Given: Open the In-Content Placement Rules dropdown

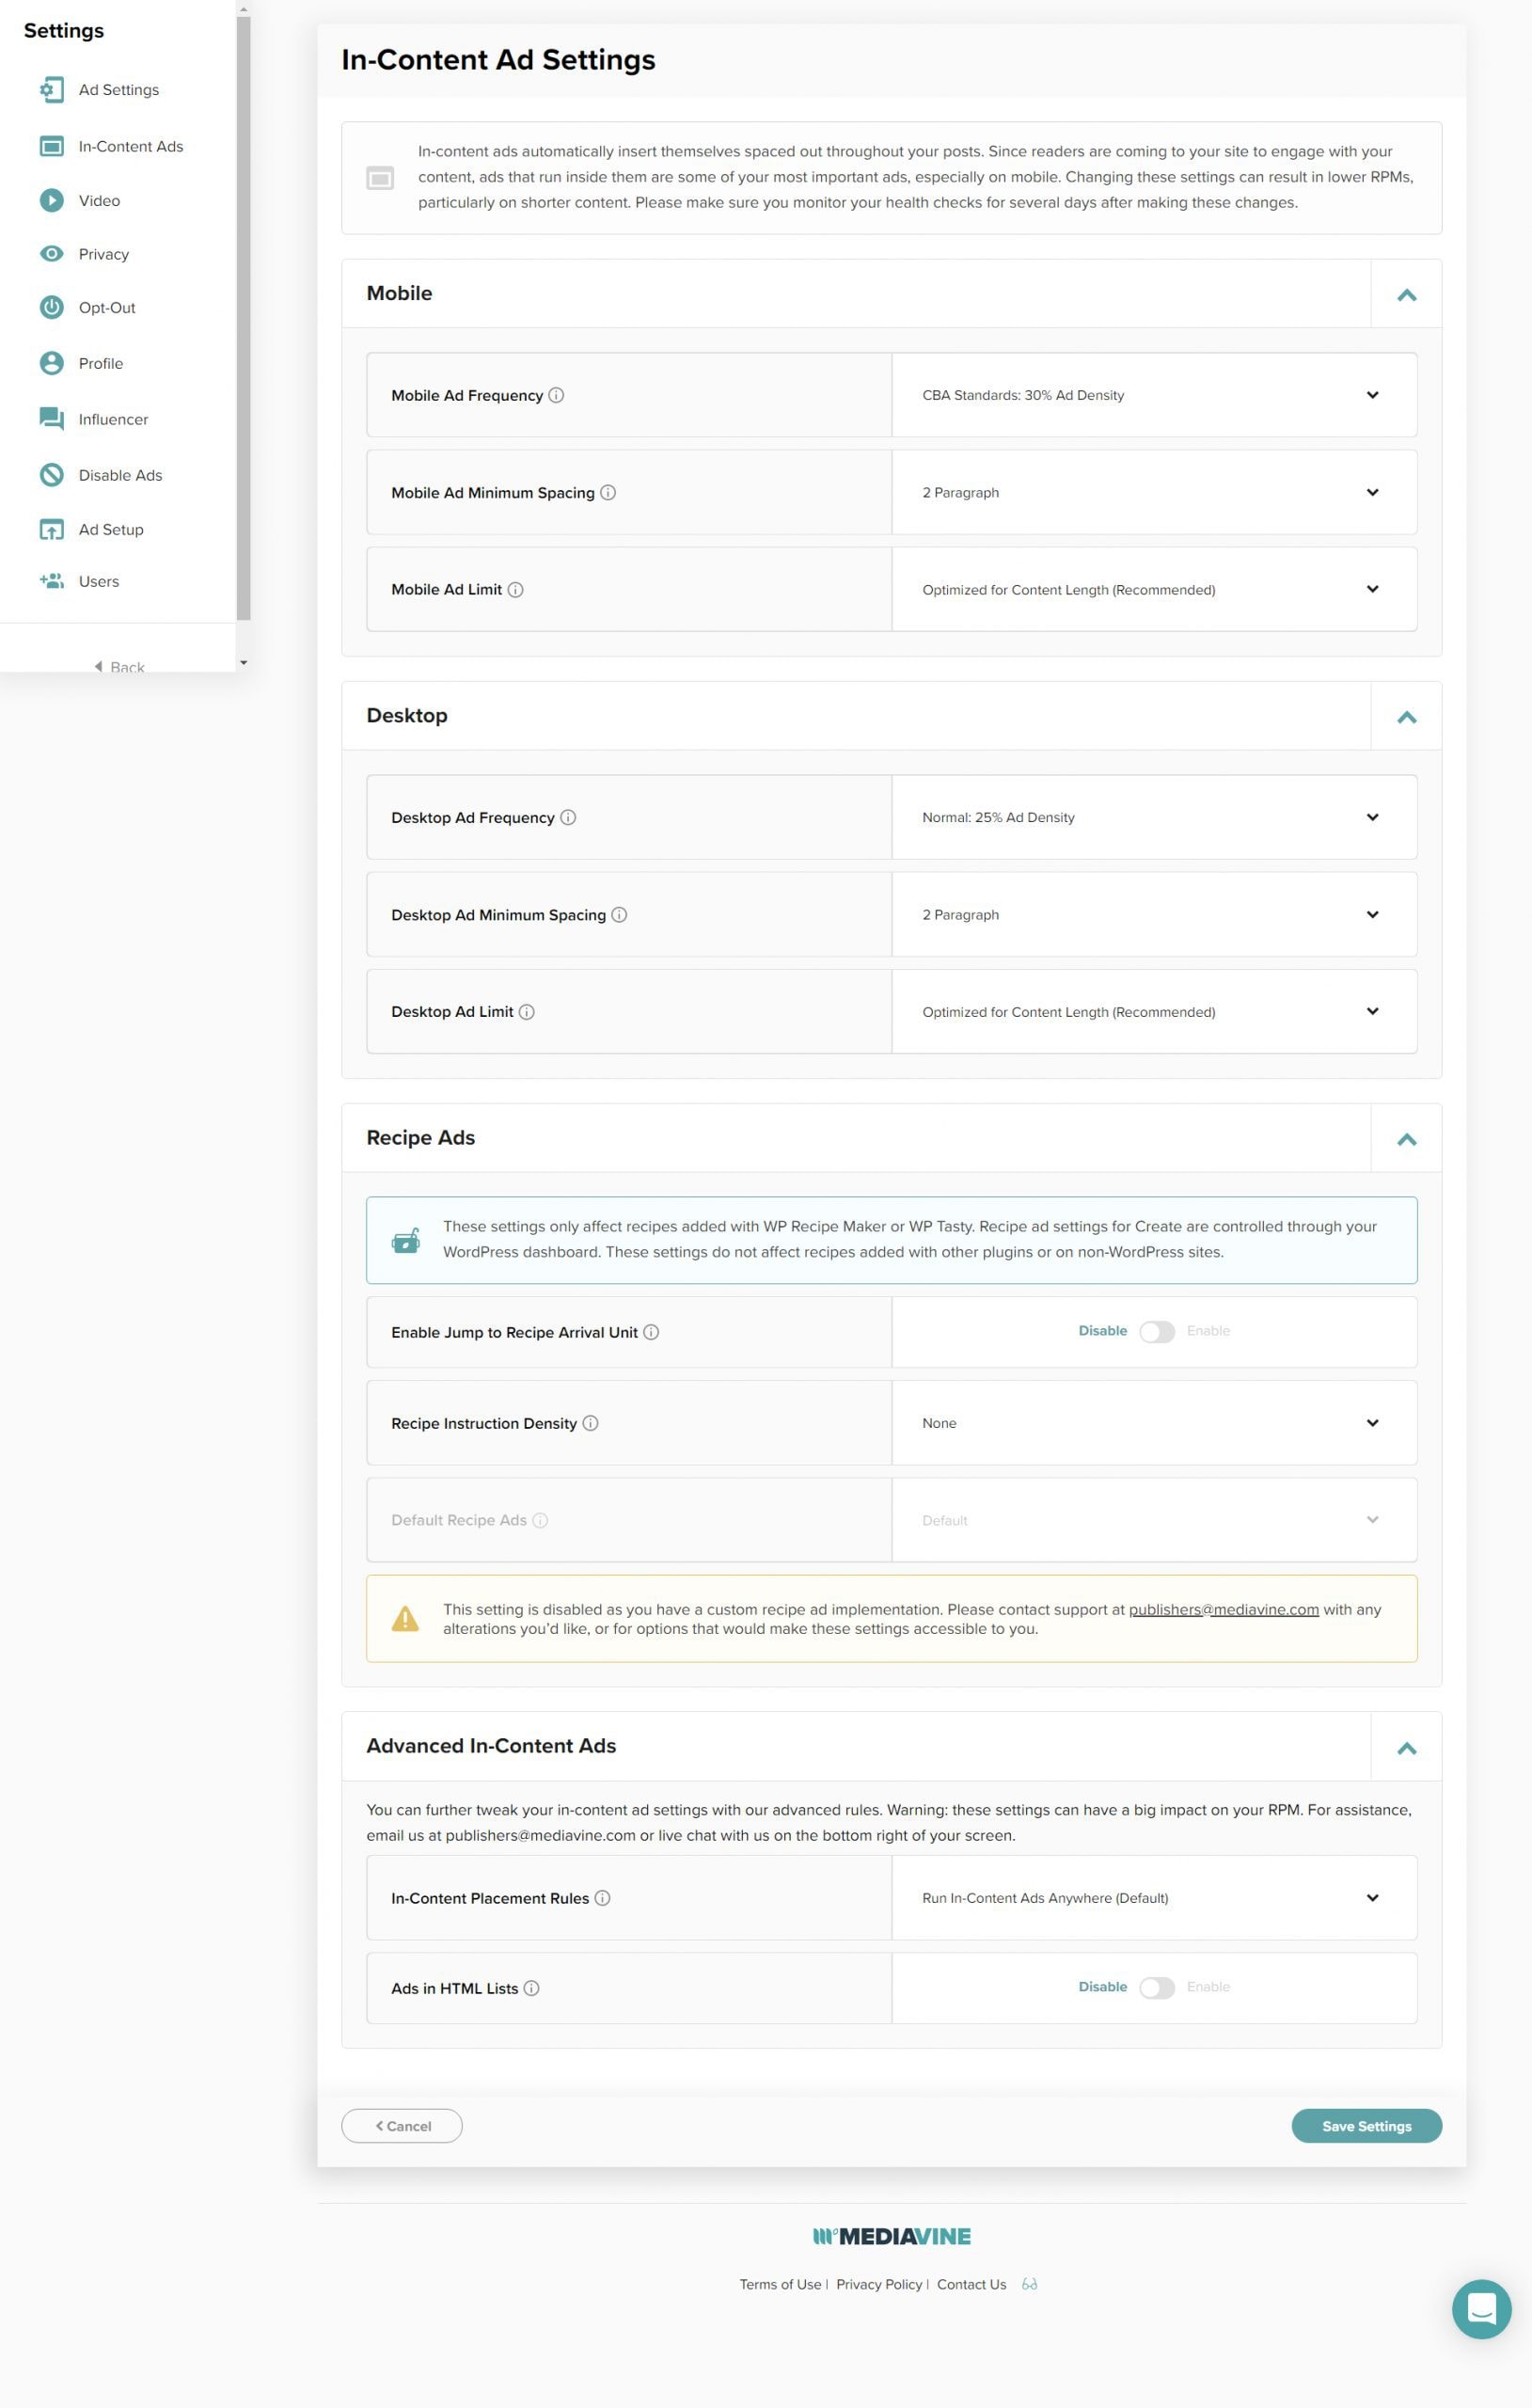Looking at the screenshot, I should (1154, 1898).
